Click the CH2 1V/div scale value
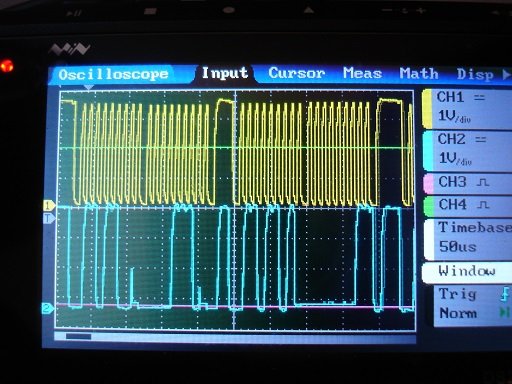 click(x=455, y=158)
